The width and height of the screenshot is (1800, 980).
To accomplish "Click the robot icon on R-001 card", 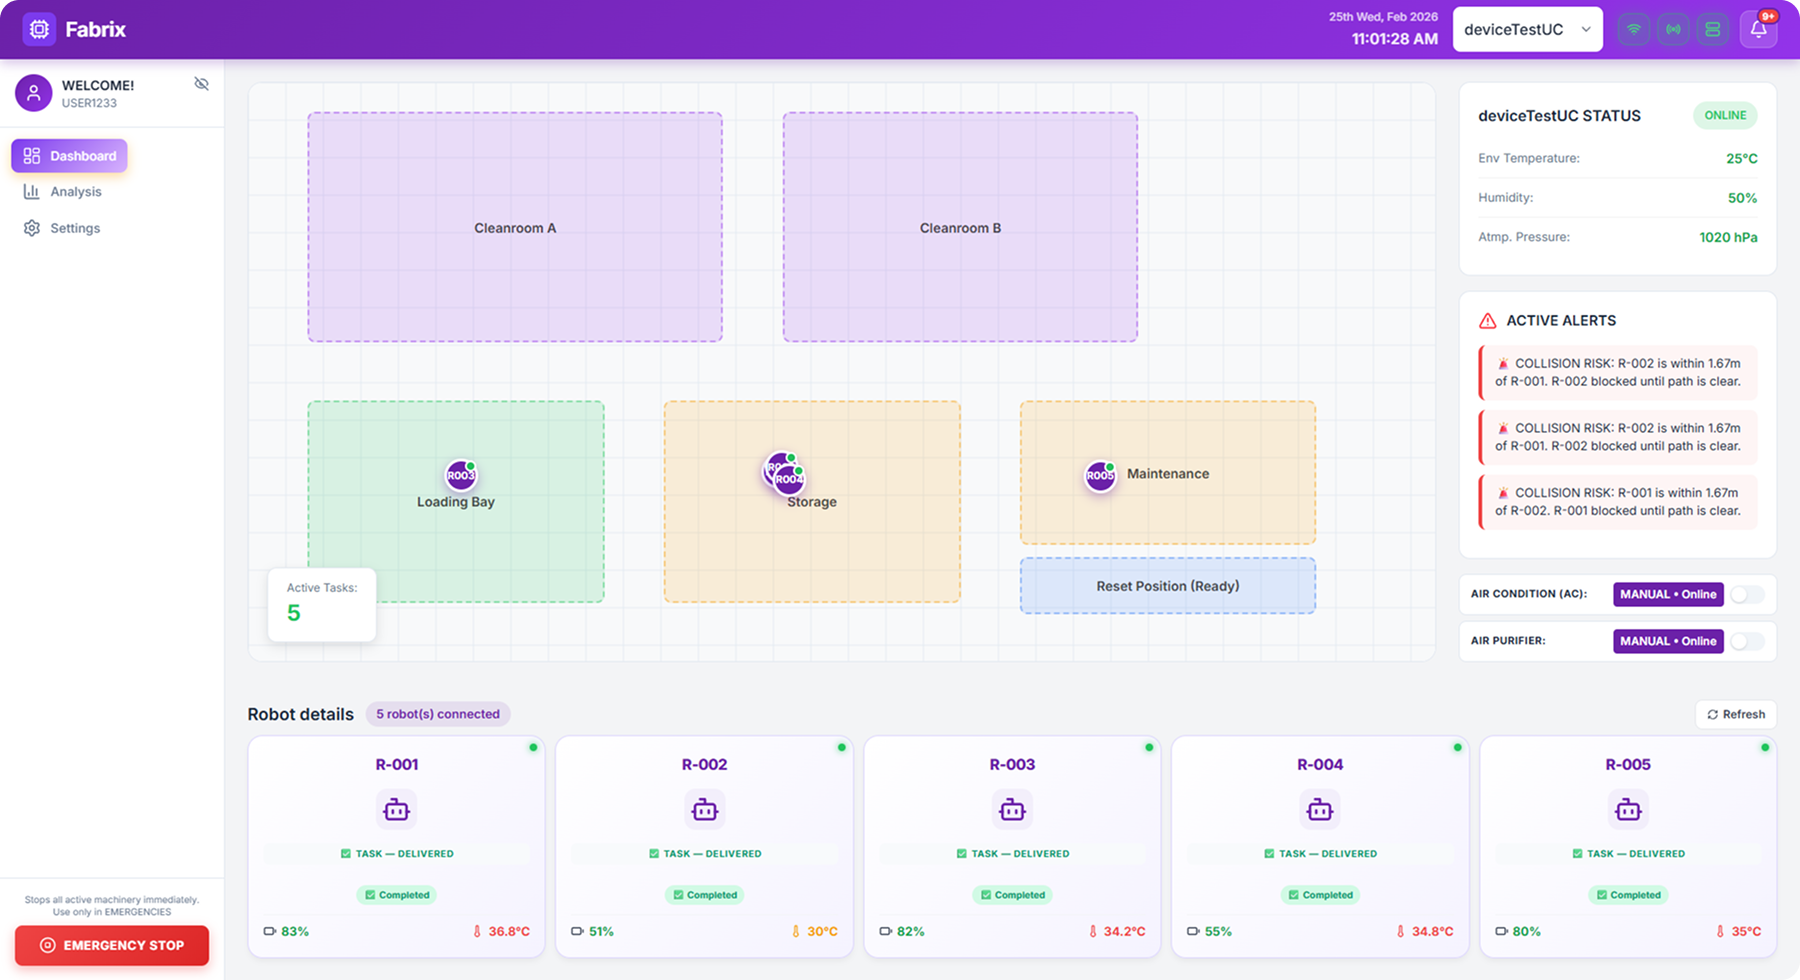I will coord(397,809).
